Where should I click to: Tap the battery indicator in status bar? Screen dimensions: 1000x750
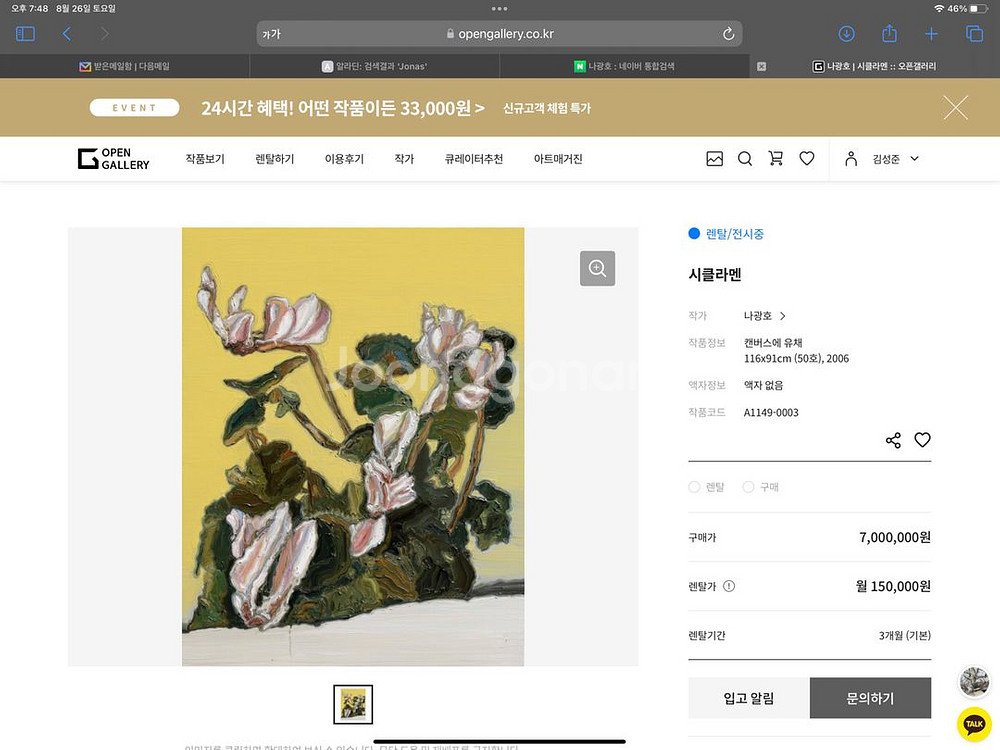(x=978, y=9)
